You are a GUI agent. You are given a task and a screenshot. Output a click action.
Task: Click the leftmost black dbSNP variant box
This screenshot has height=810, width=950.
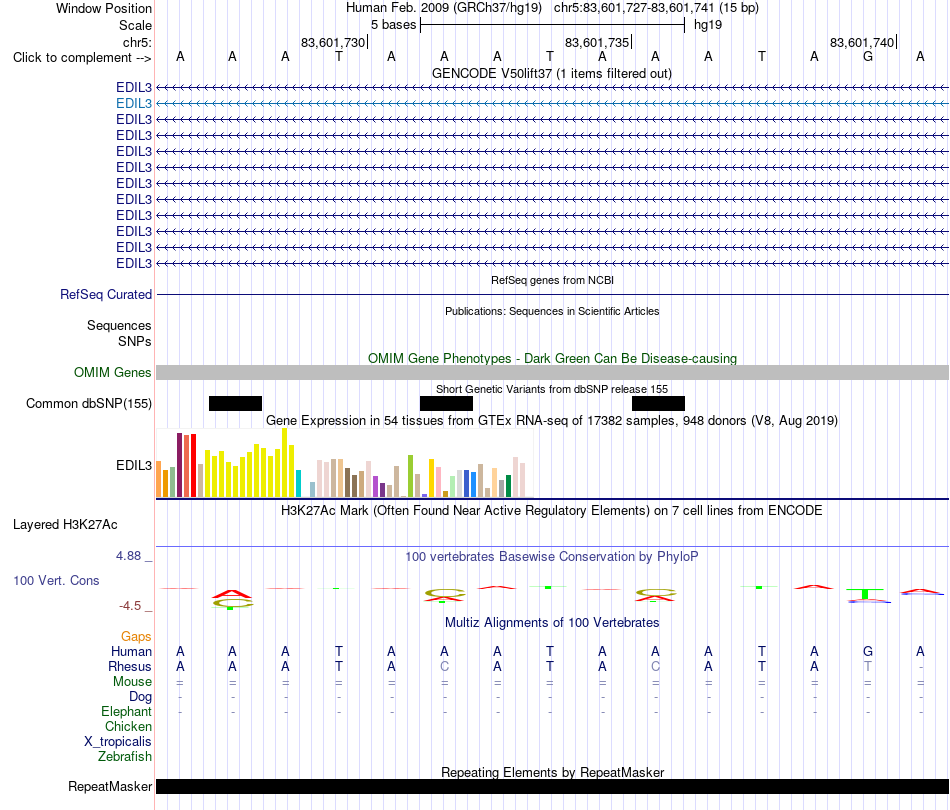(x=235, y=403)
